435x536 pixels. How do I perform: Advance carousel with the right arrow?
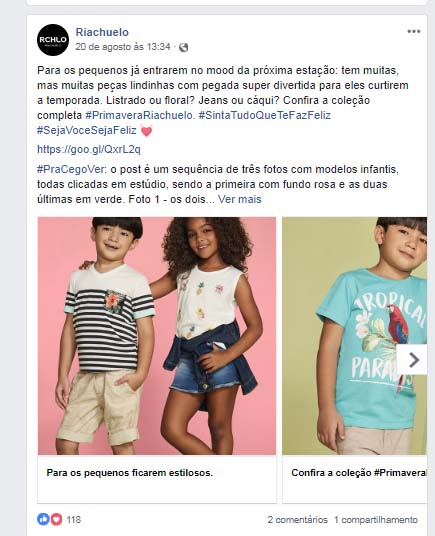point(412,360)
